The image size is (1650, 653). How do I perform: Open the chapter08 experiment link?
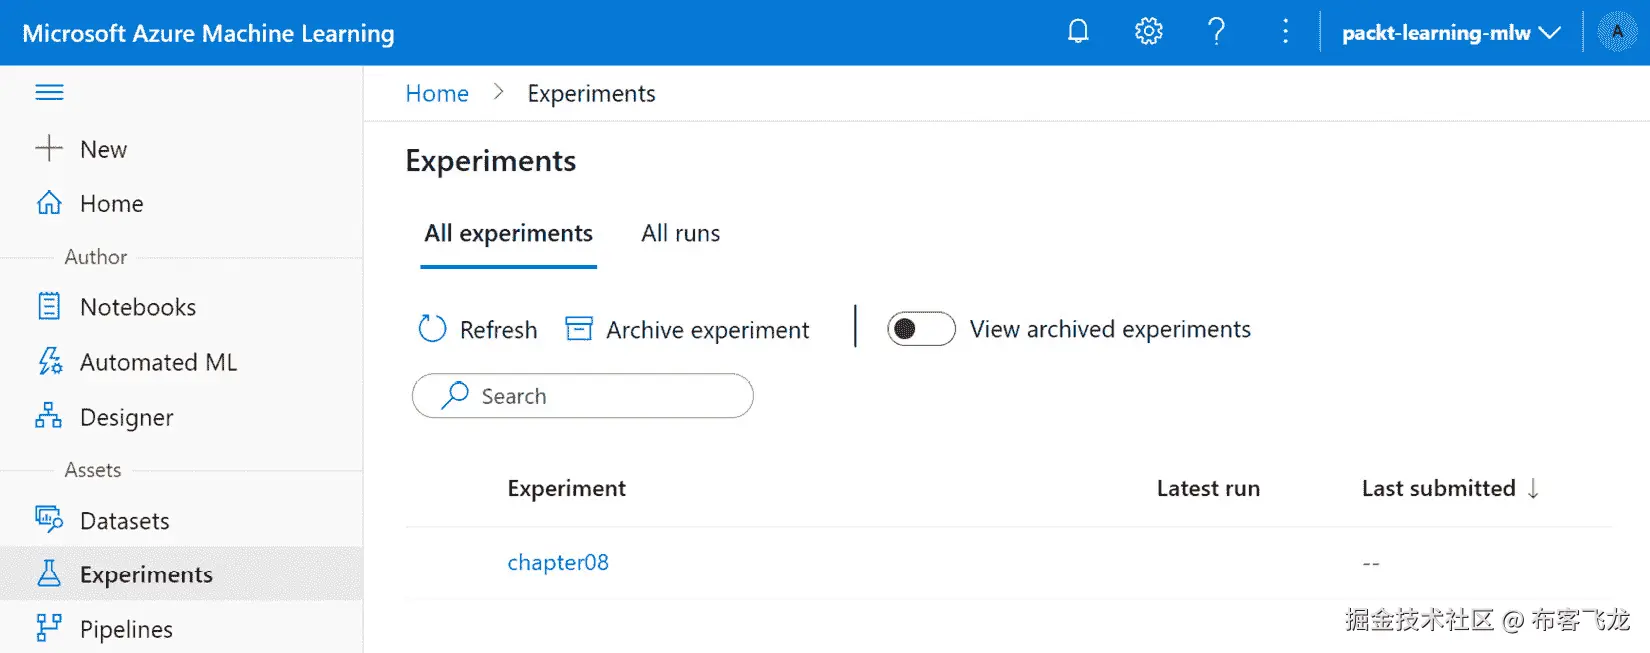[558, 562]
